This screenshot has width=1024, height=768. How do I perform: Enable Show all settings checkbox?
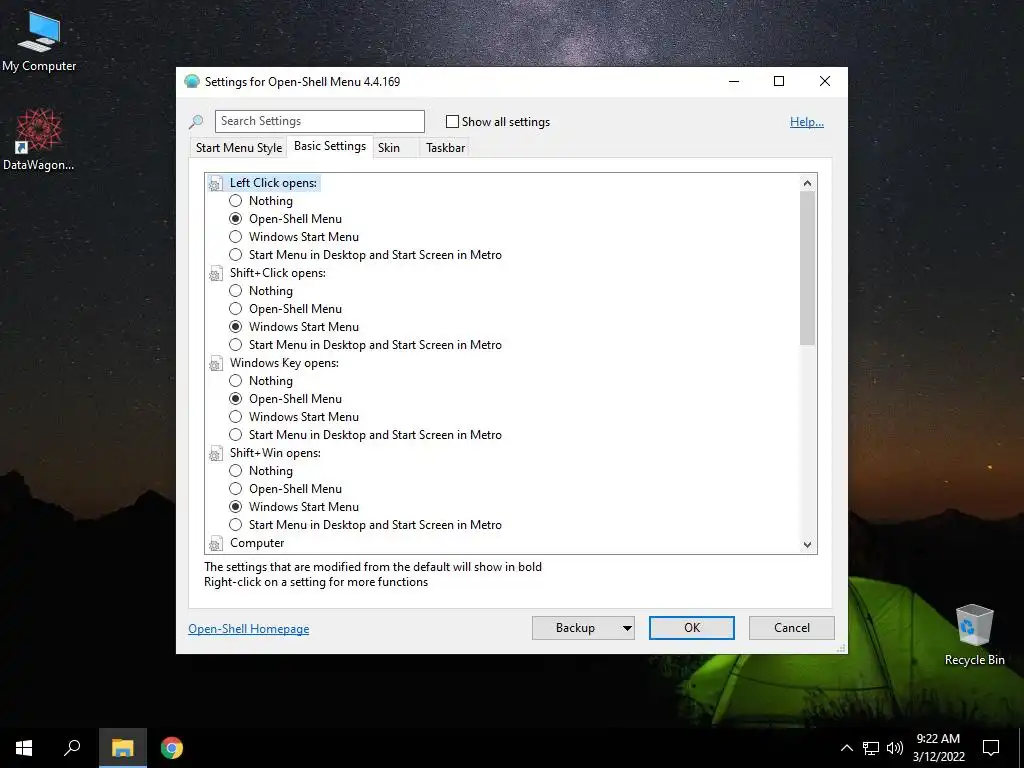coord(452,121)
